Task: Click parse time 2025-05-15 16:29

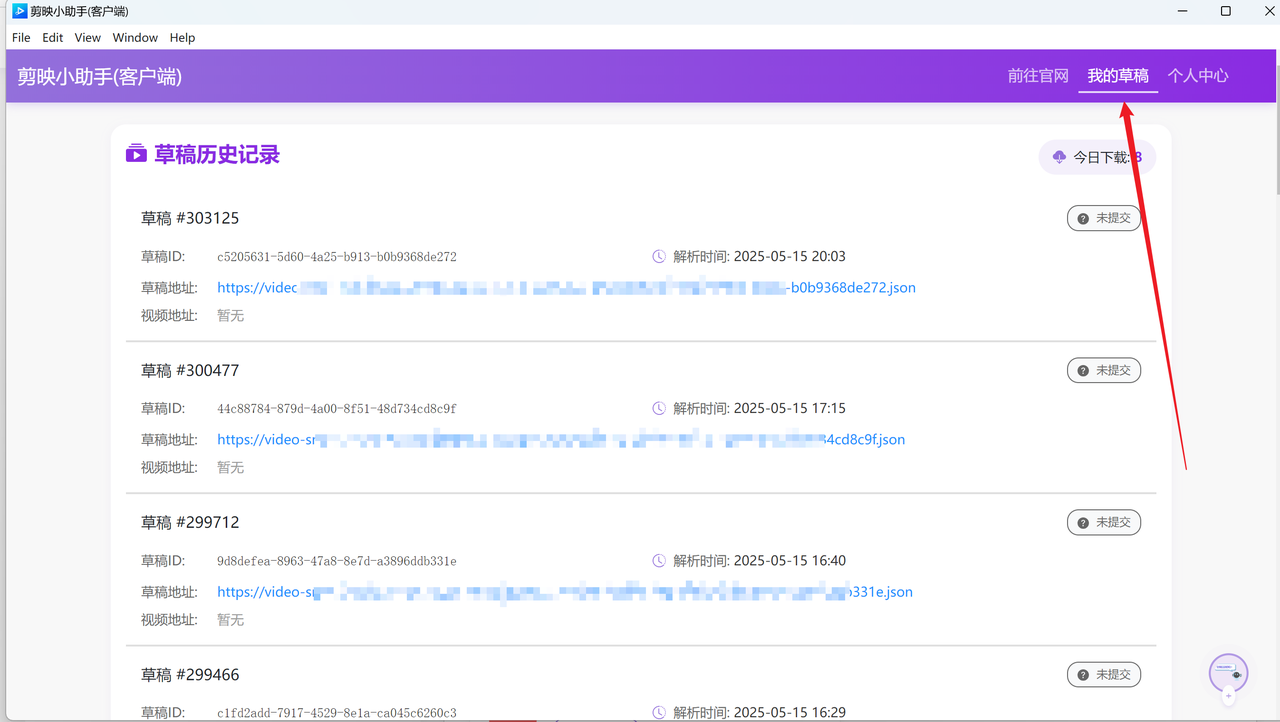Action: coord(790,712)
